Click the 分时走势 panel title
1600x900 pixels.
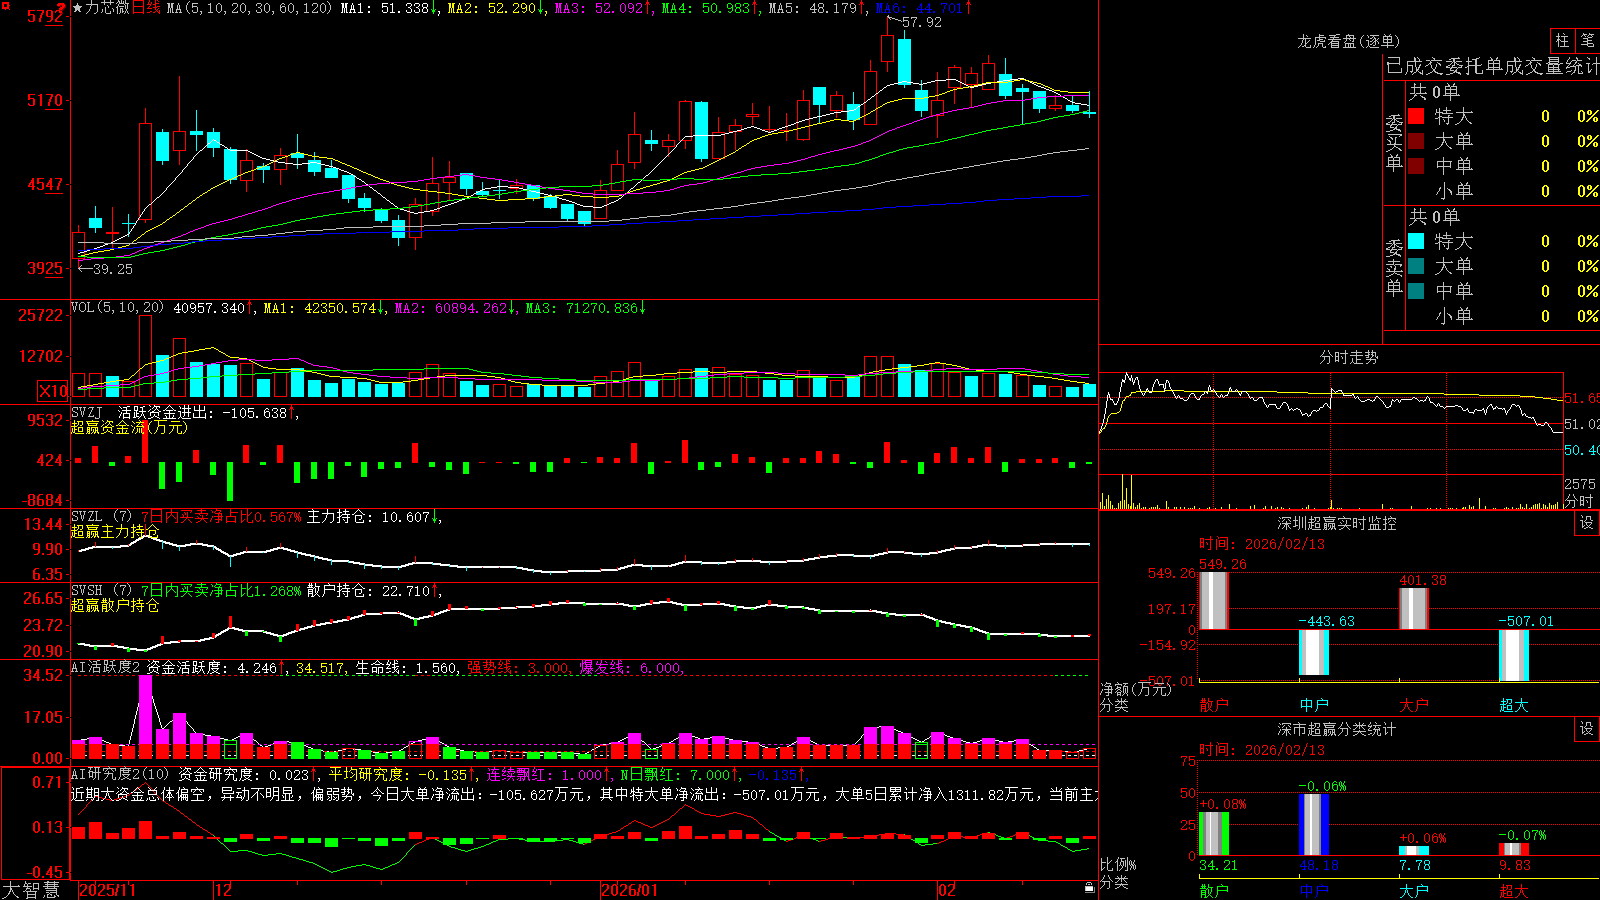click(1348, 357)
